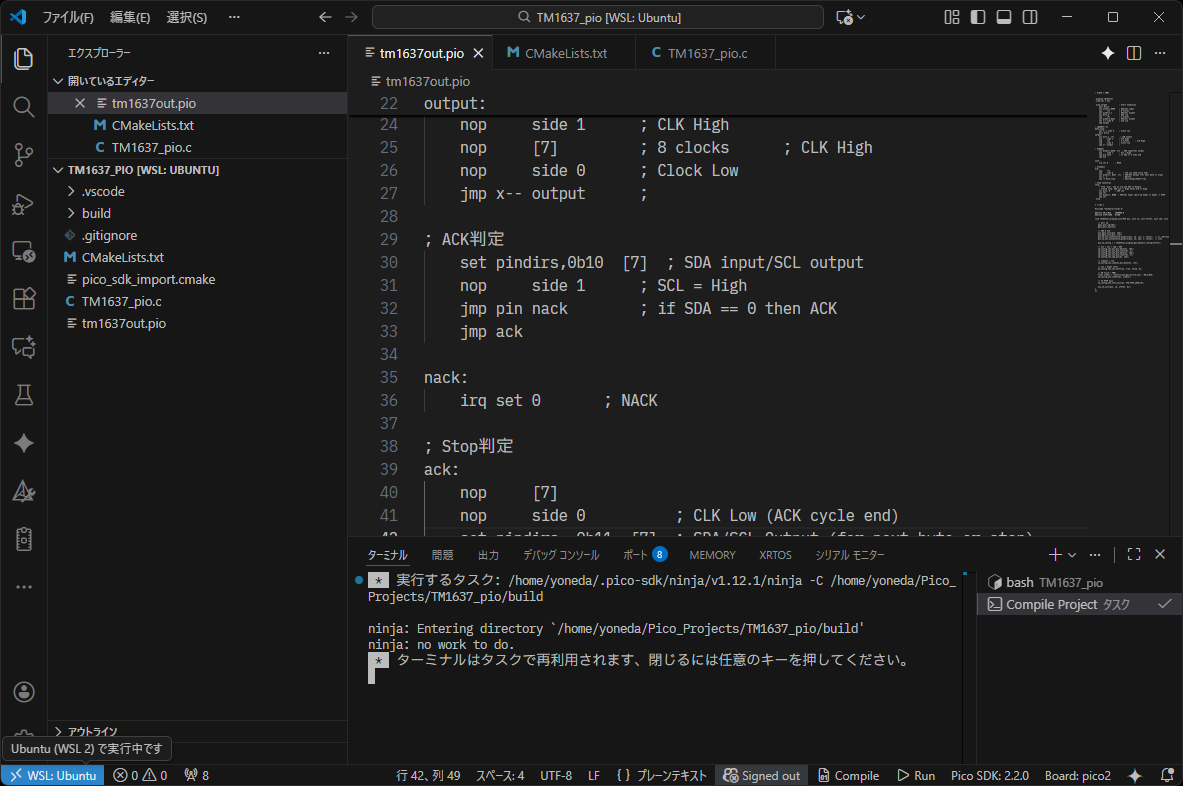Click the Accounts icon in activity bar
Viewport: 1183px width, 786px height.
click(x=23, y=692)
